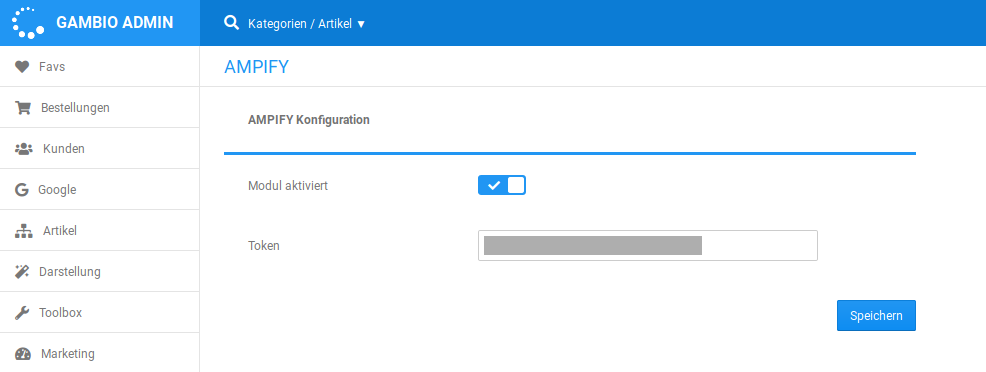Click into the Token input field
This screenshot has height=372, width=986.
648,246
